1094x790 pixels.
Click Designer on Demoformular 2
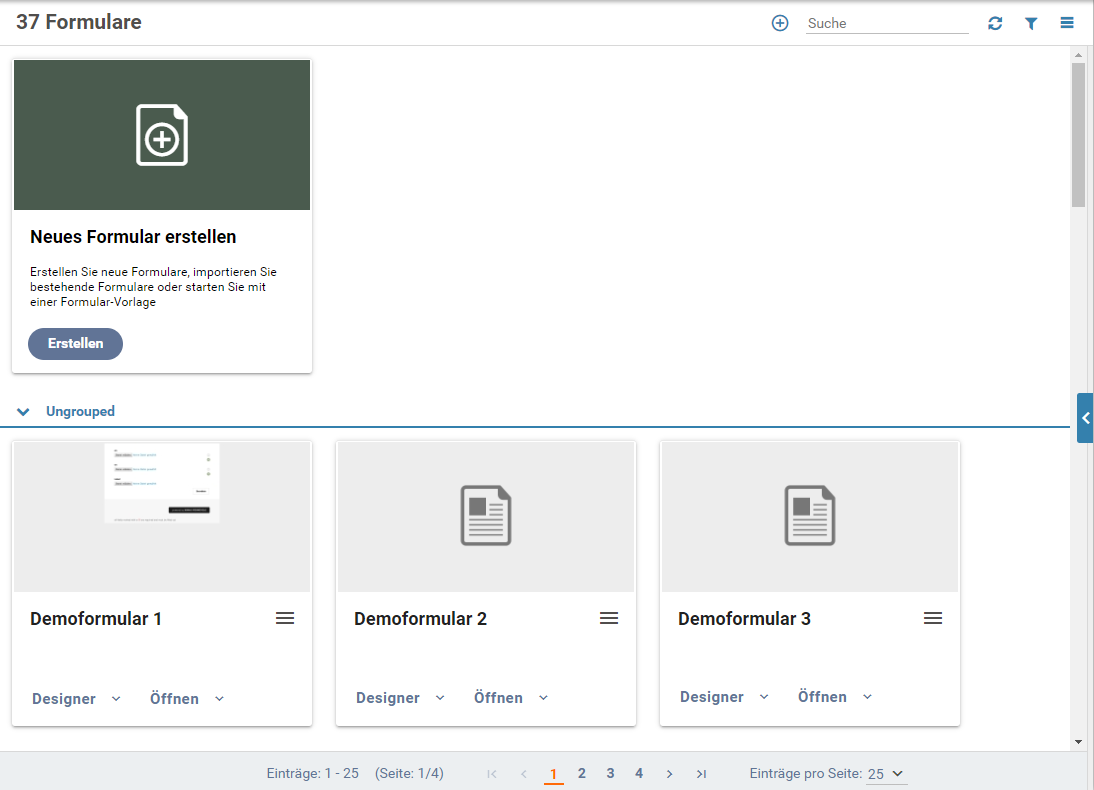[388, 698]
